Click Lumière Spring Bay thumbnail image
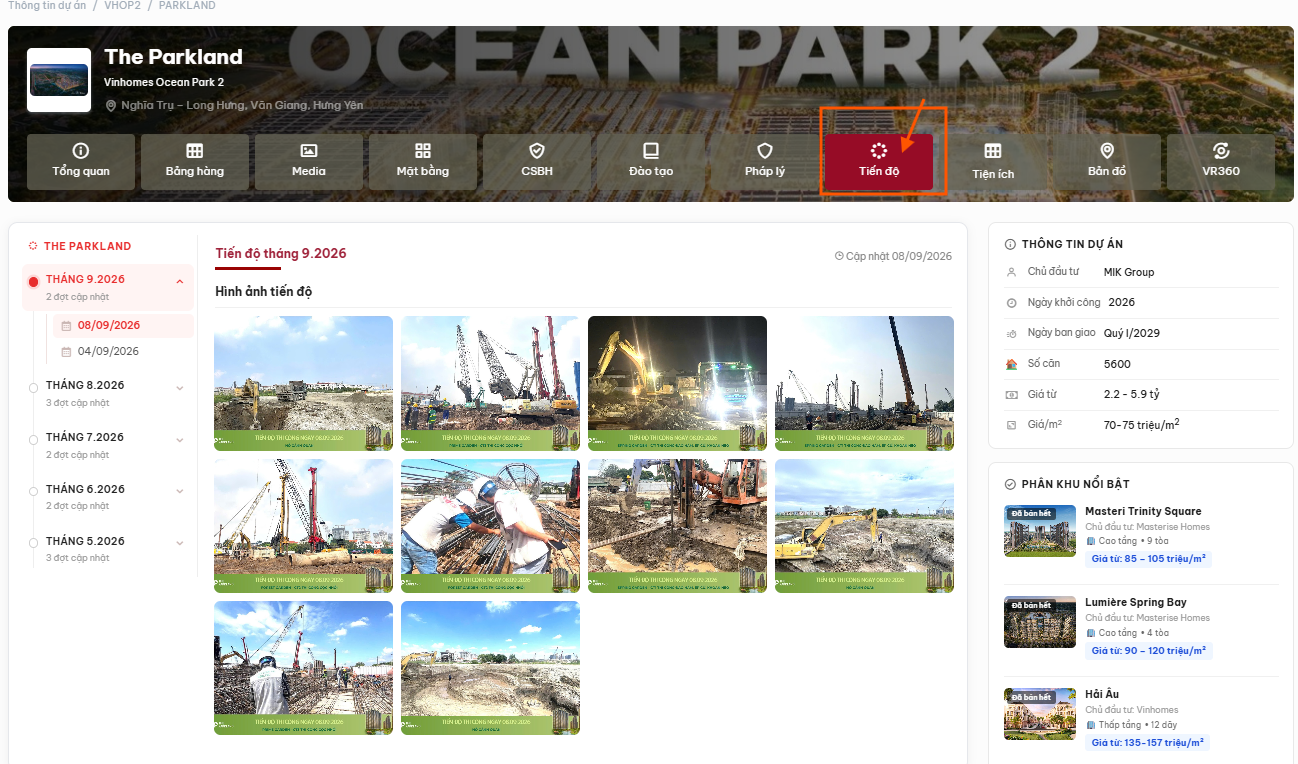 [x=1040, y=622]
